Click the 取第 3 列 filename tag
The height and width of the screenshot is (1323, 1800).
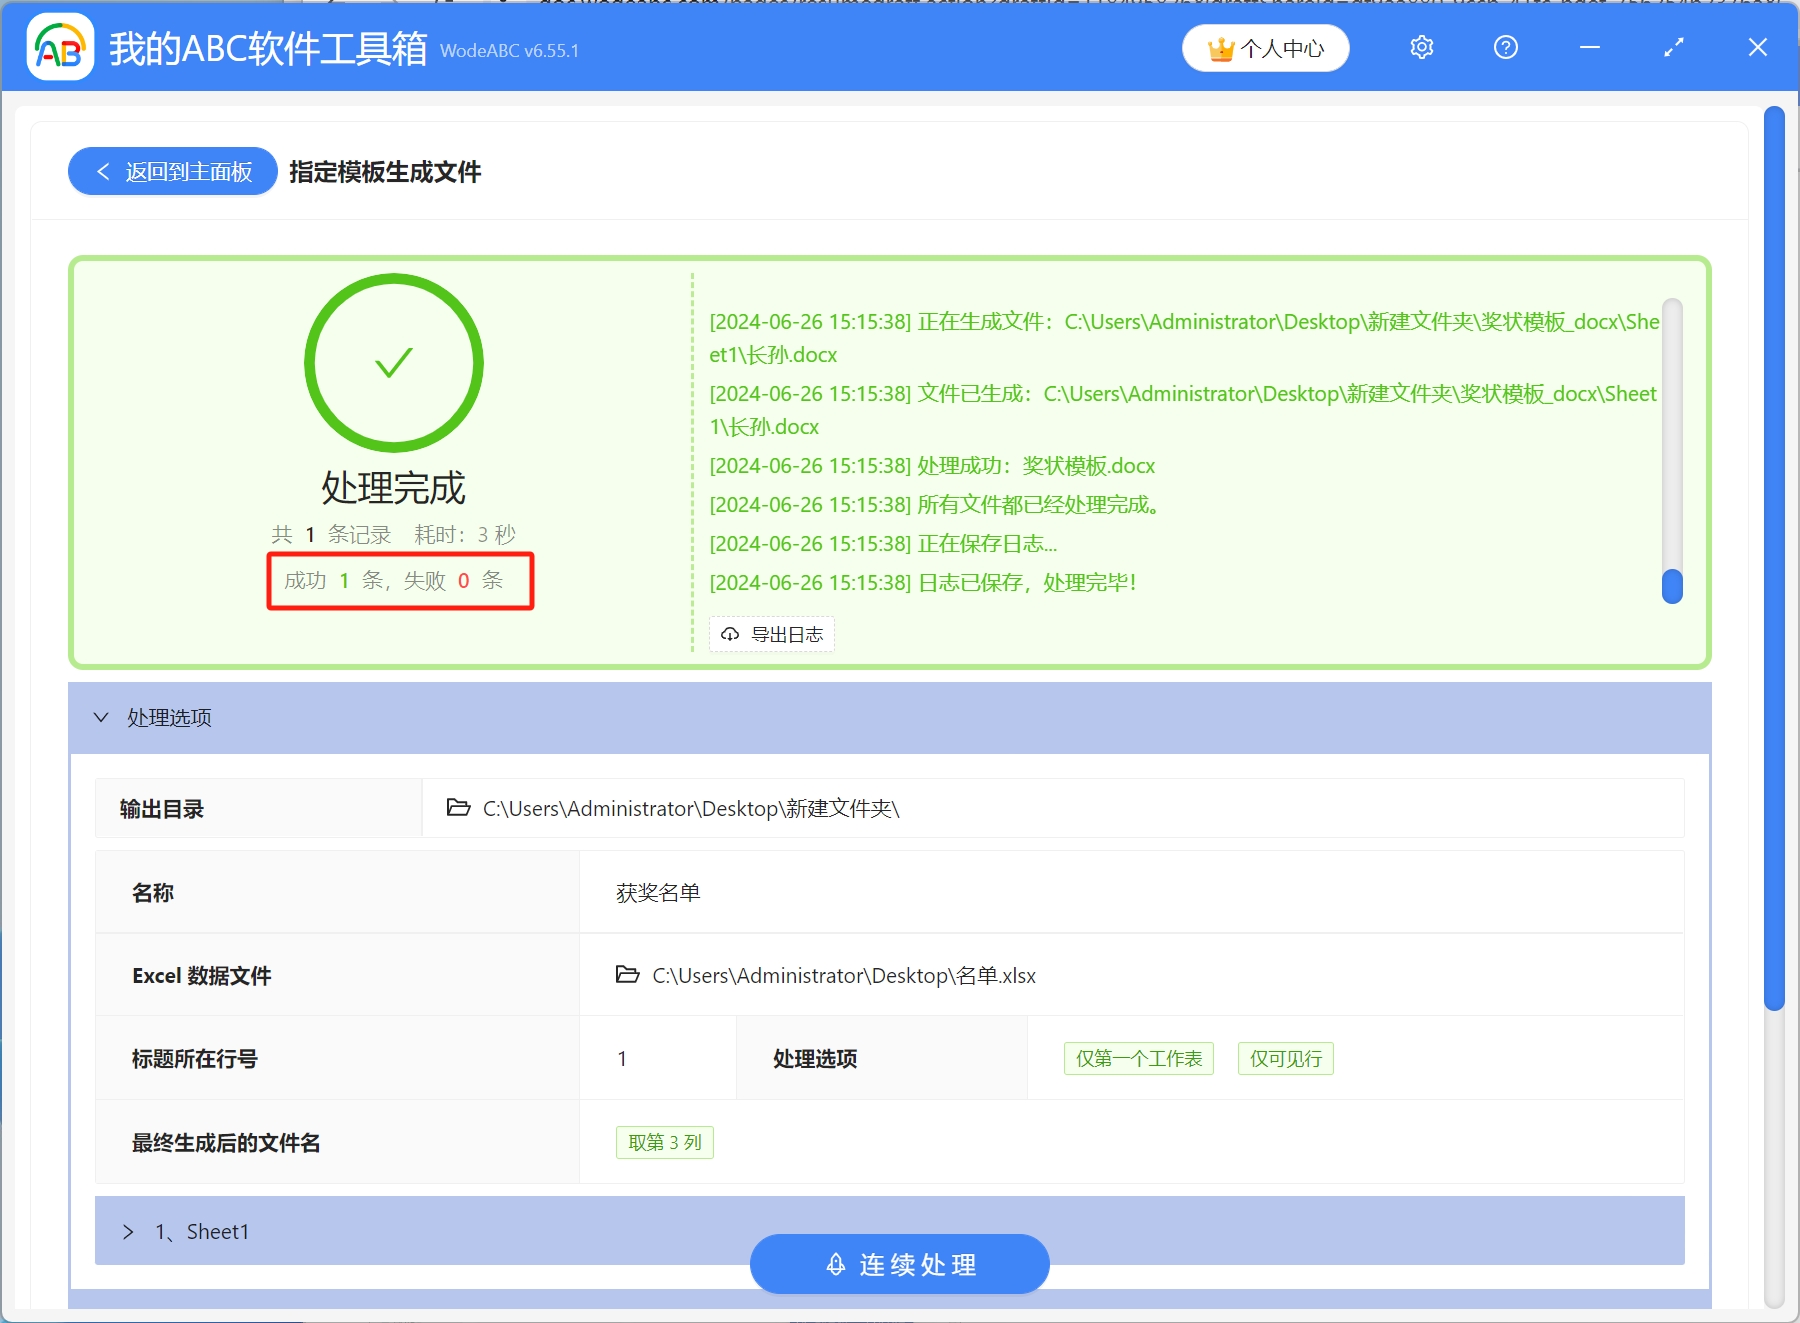coord(664,1142)
